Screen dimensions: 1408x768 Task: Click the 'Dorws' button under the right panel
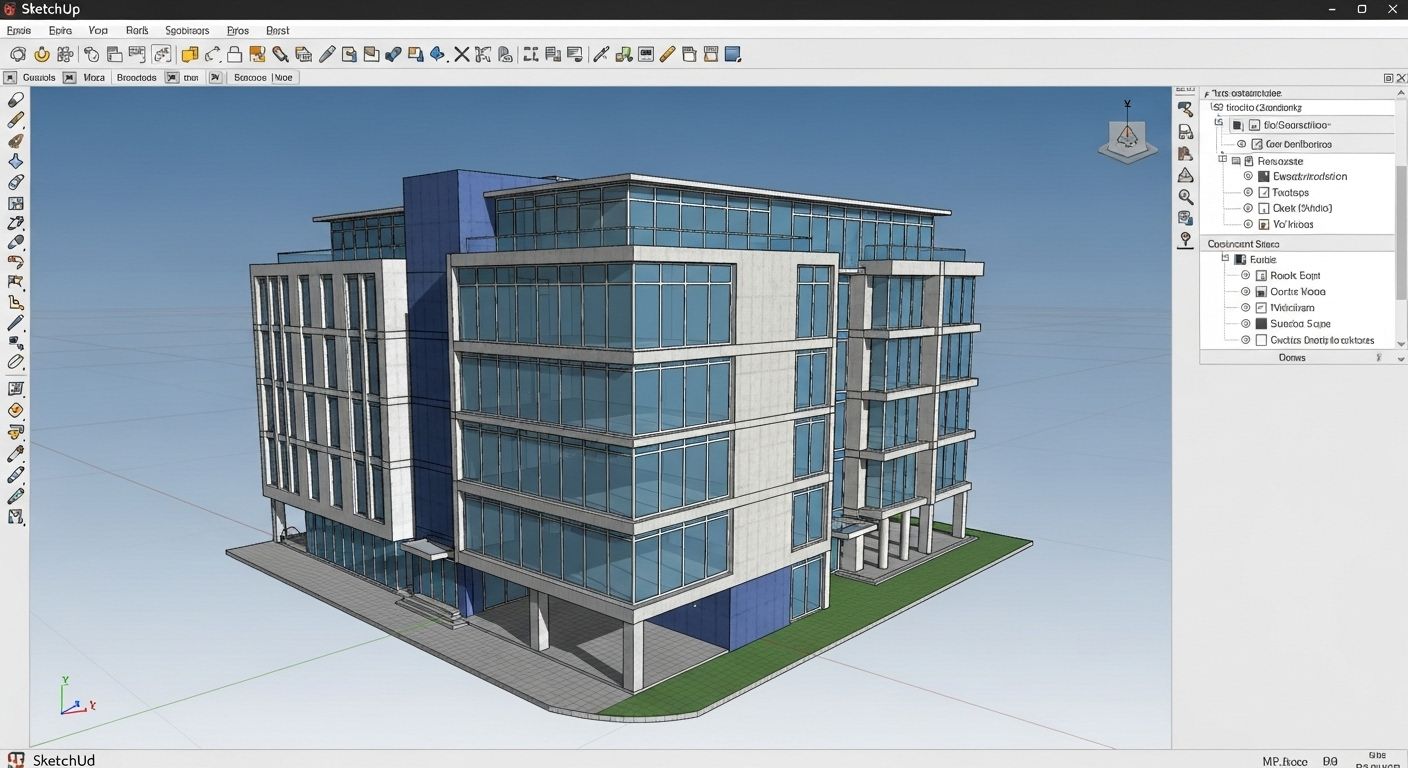1292,357
